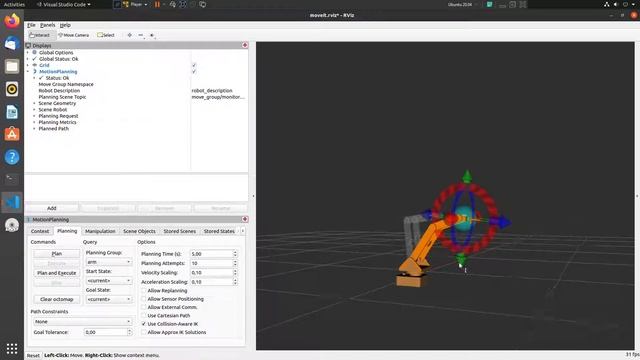Open Ubuntu Software from the dock
The image size is (640, 360).
(x=12, y=134)
